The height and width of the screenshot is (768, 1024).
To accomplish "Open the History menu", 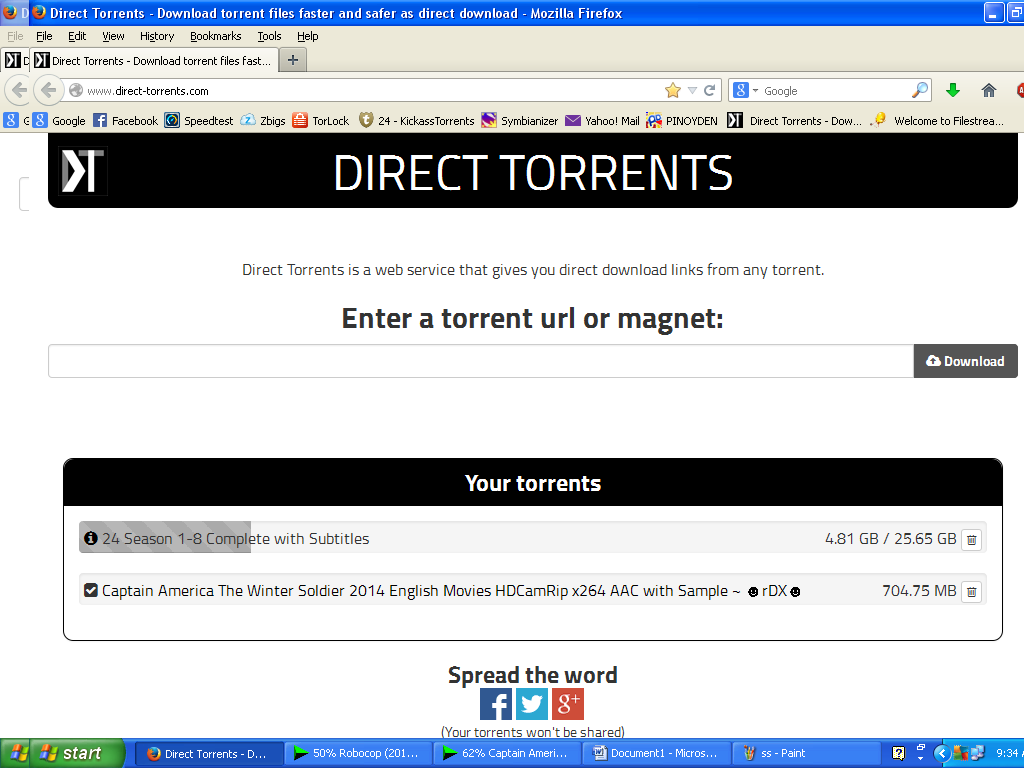I will click(x=157, y=36).
